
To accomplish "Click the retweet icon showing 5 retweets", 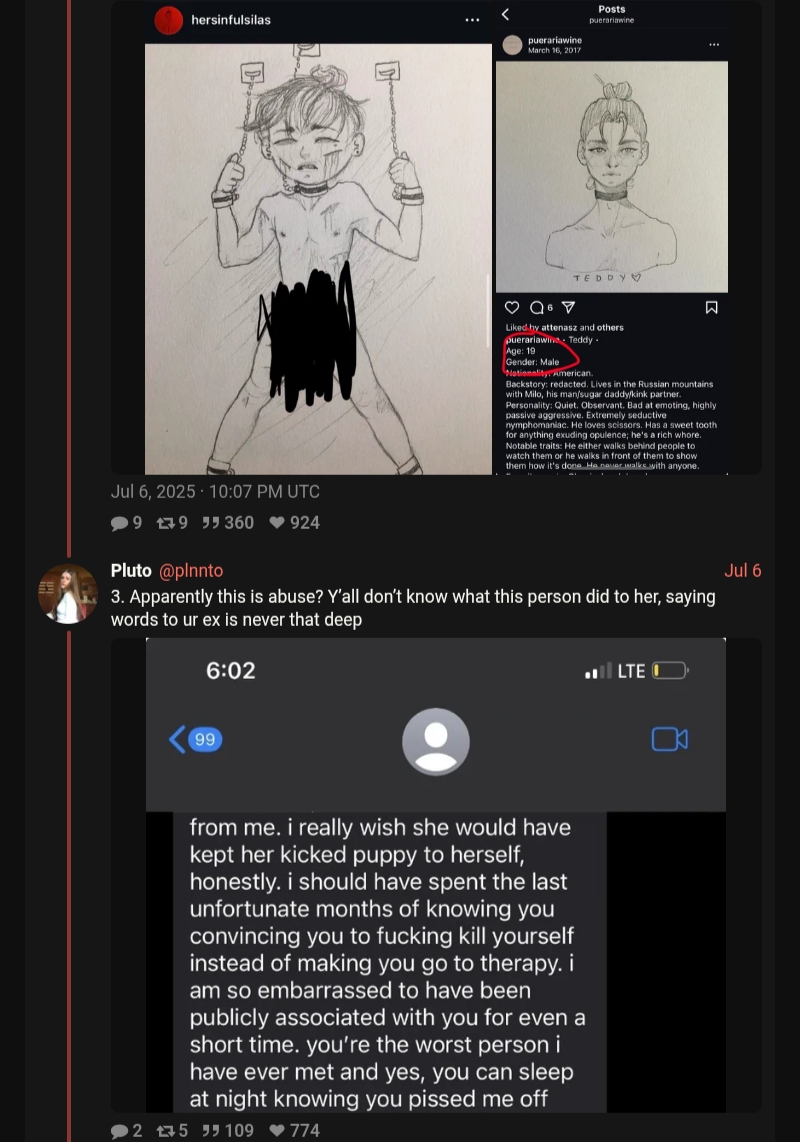I will point(165,1131).
